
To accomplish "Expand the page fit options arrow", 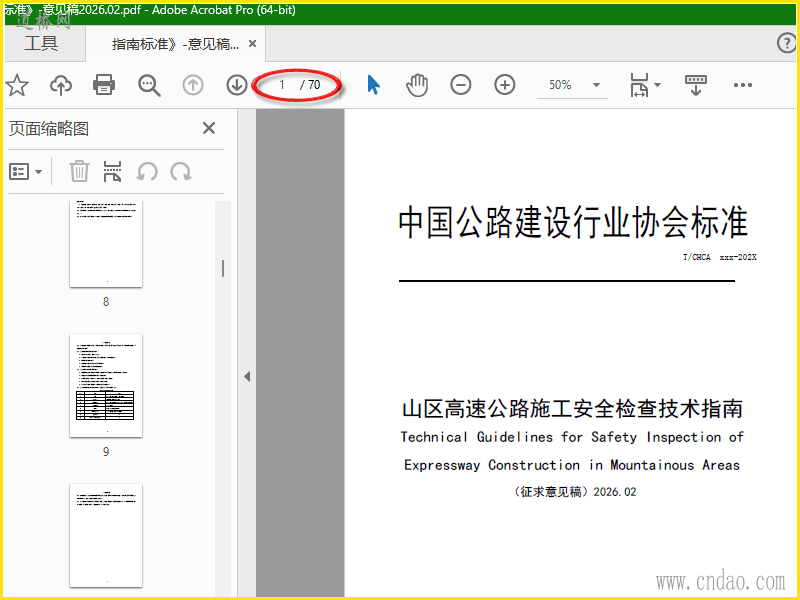I will (x=657, y=85).
